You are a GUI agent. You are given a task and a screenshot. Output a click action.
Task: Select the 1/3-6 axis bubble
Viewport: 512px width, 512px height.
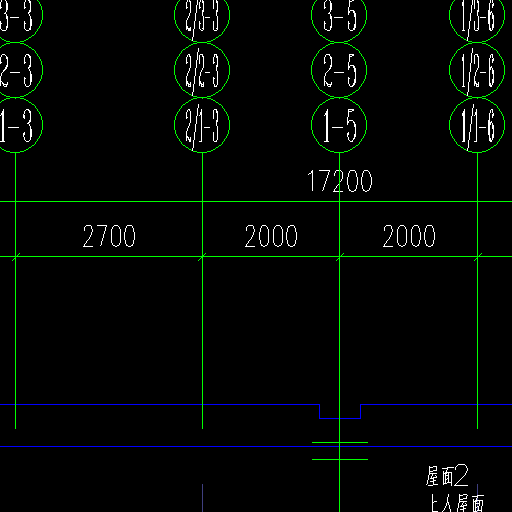tap(477, 15)
